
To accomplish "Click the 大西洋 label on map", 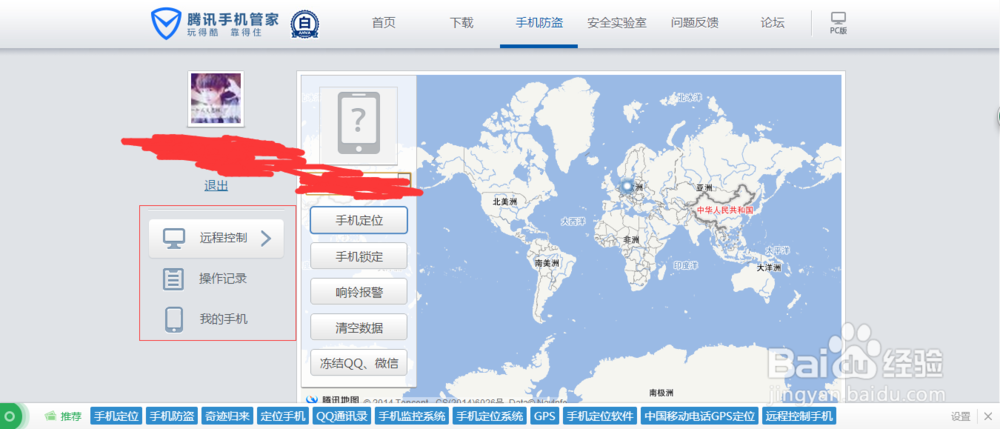I will pyautogui.click(x=573, y=221).
